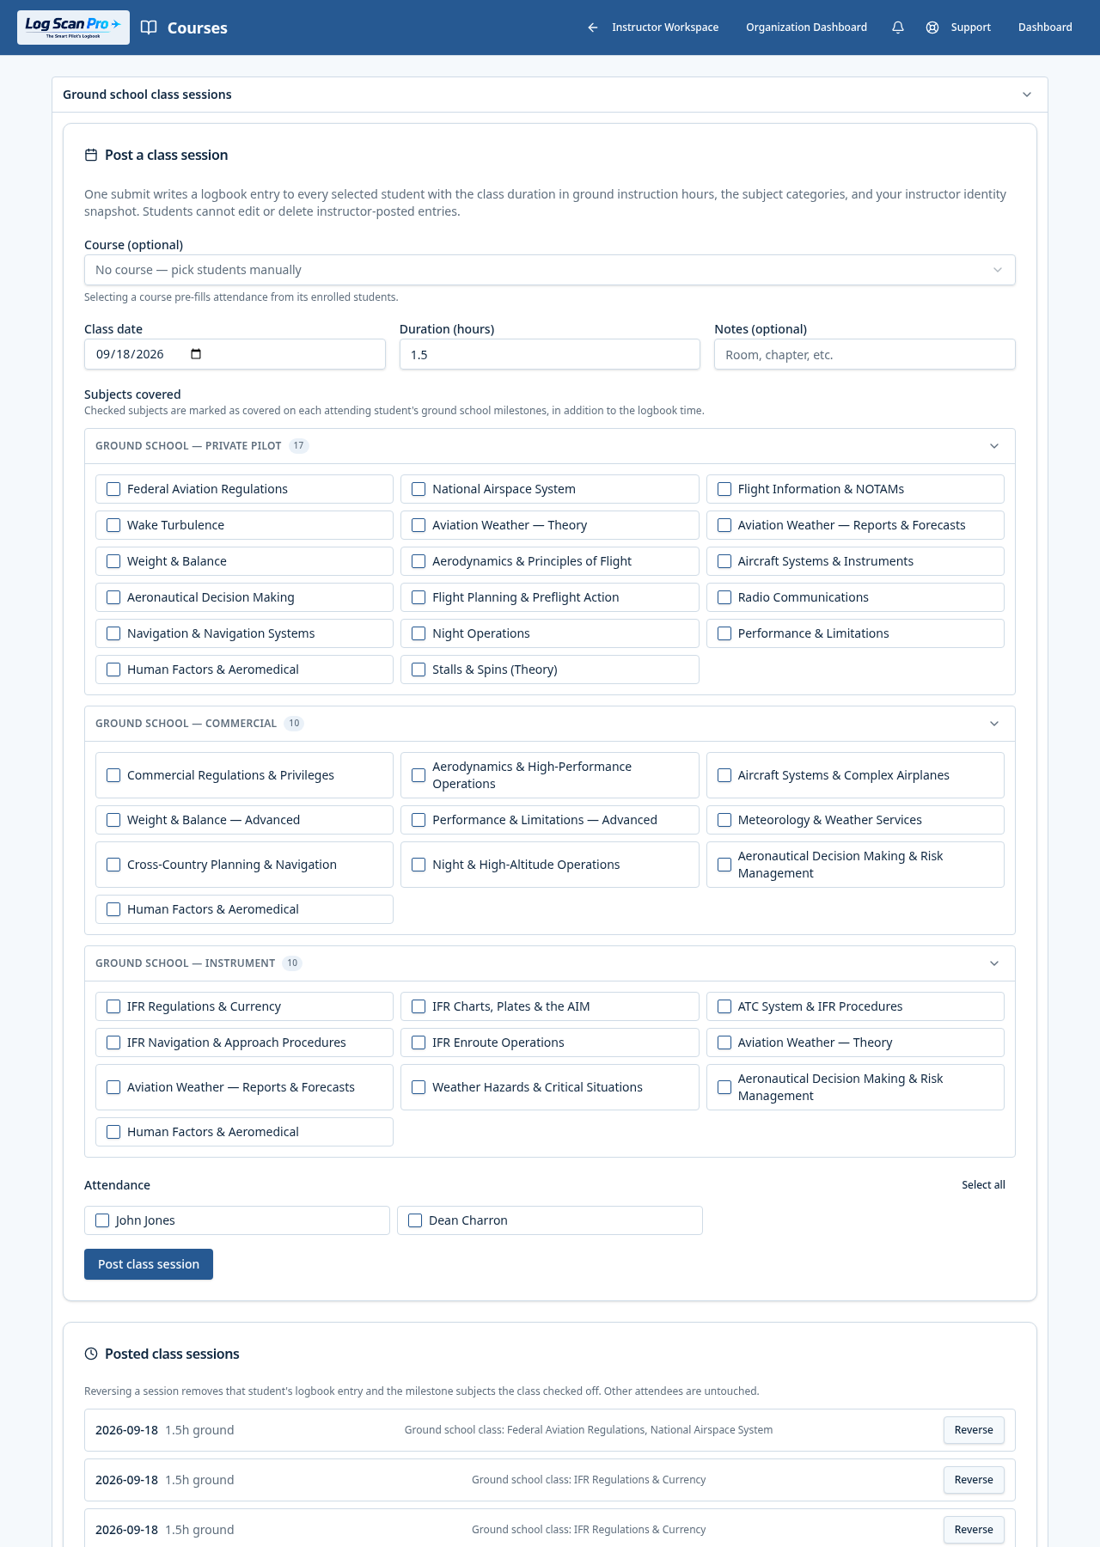Image resolution: width=1100 pixels, height=1547 pixels.
Task: Check Wake Turbulence
Action: tap(113, 525)
